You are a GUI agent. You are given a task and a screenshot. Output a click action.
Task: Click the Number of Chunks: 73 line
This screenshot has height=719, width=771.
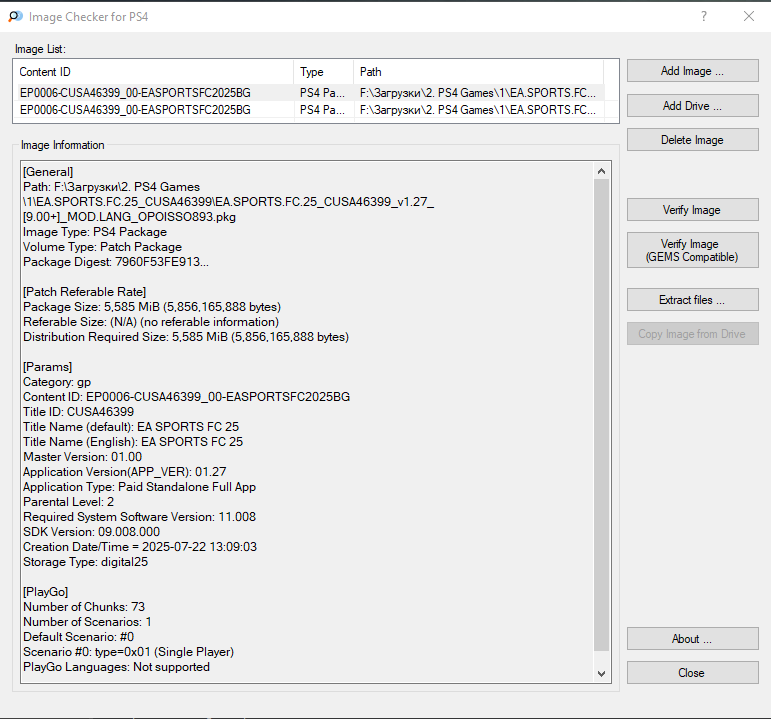(x=84, y=607)
